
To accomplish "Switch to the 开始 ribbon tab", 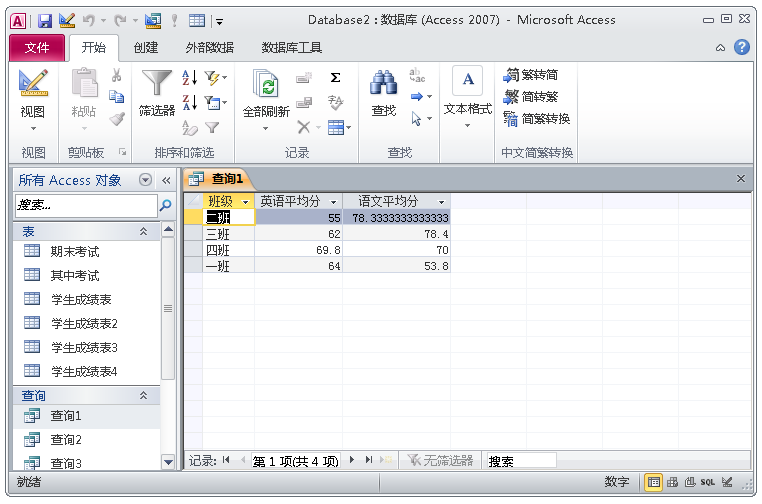I will [x=94, y=48].
